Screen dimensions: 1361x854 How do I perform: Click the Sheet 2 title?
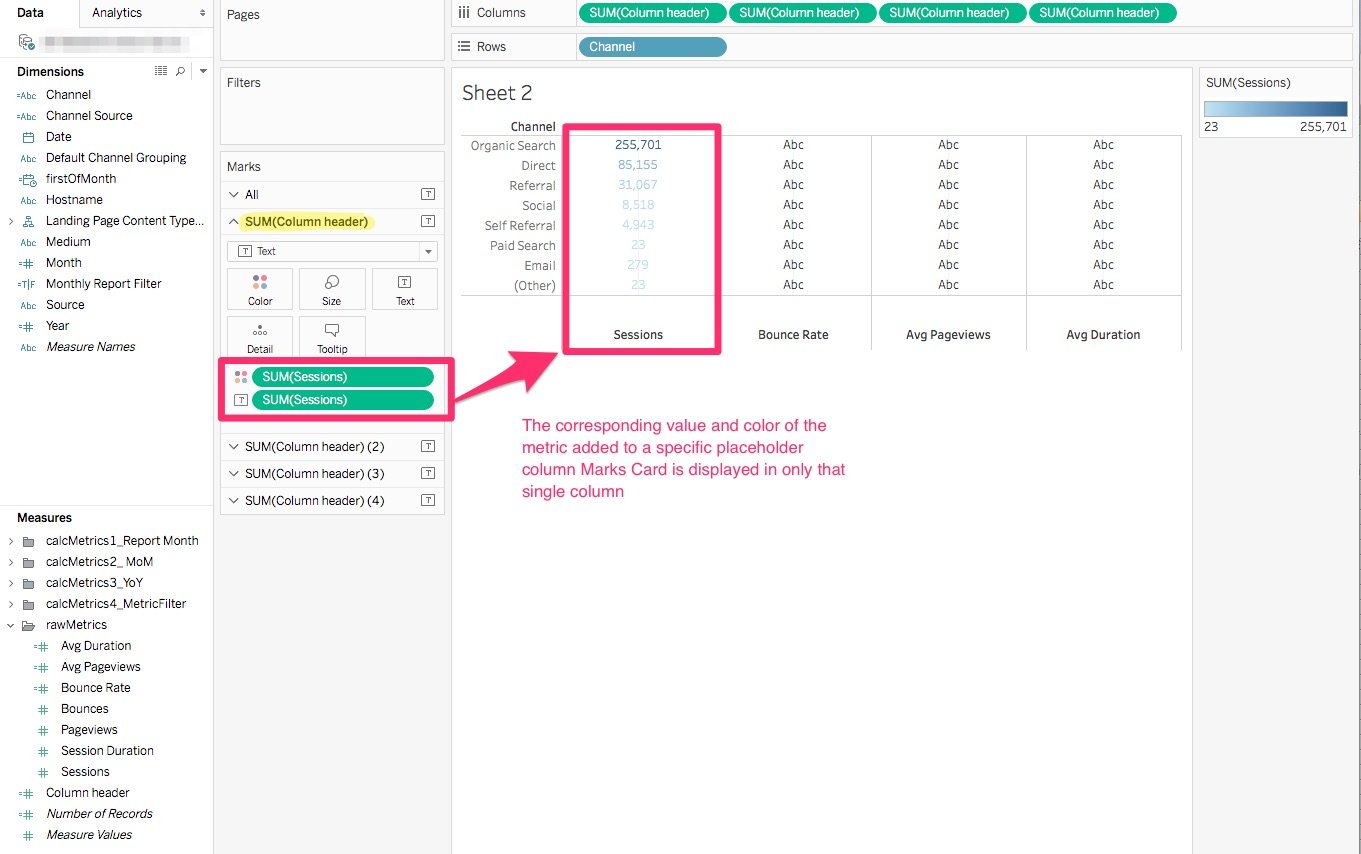[497, 92]
